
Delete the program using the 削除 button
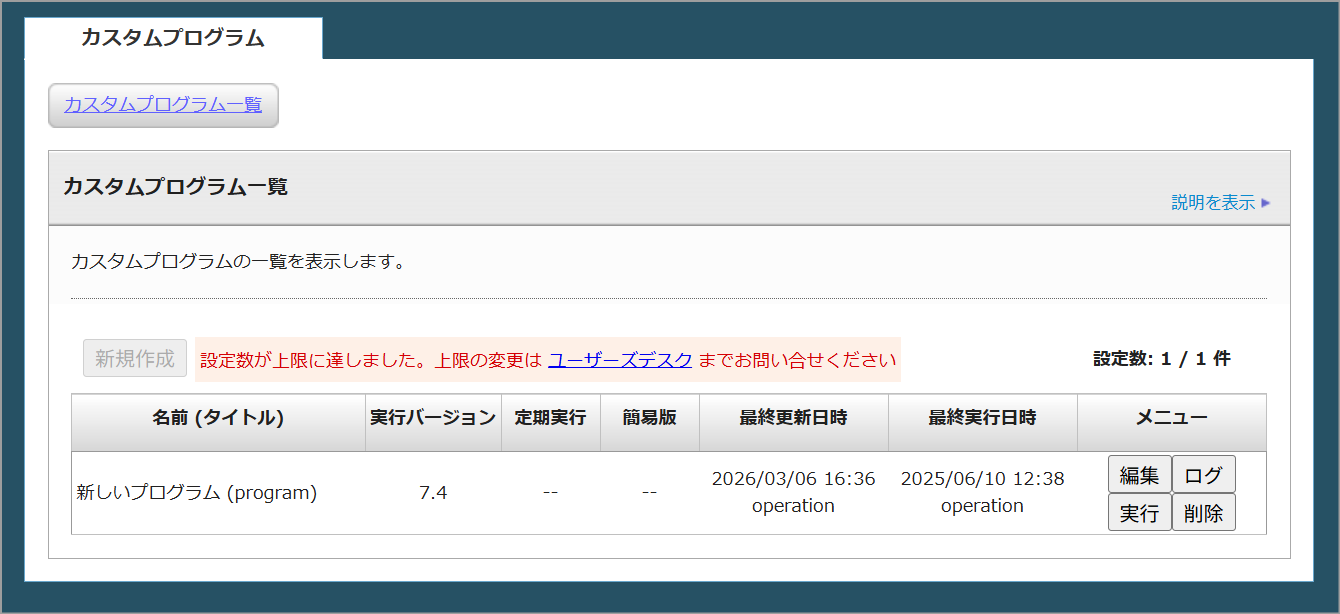(x=1203, y=513)
